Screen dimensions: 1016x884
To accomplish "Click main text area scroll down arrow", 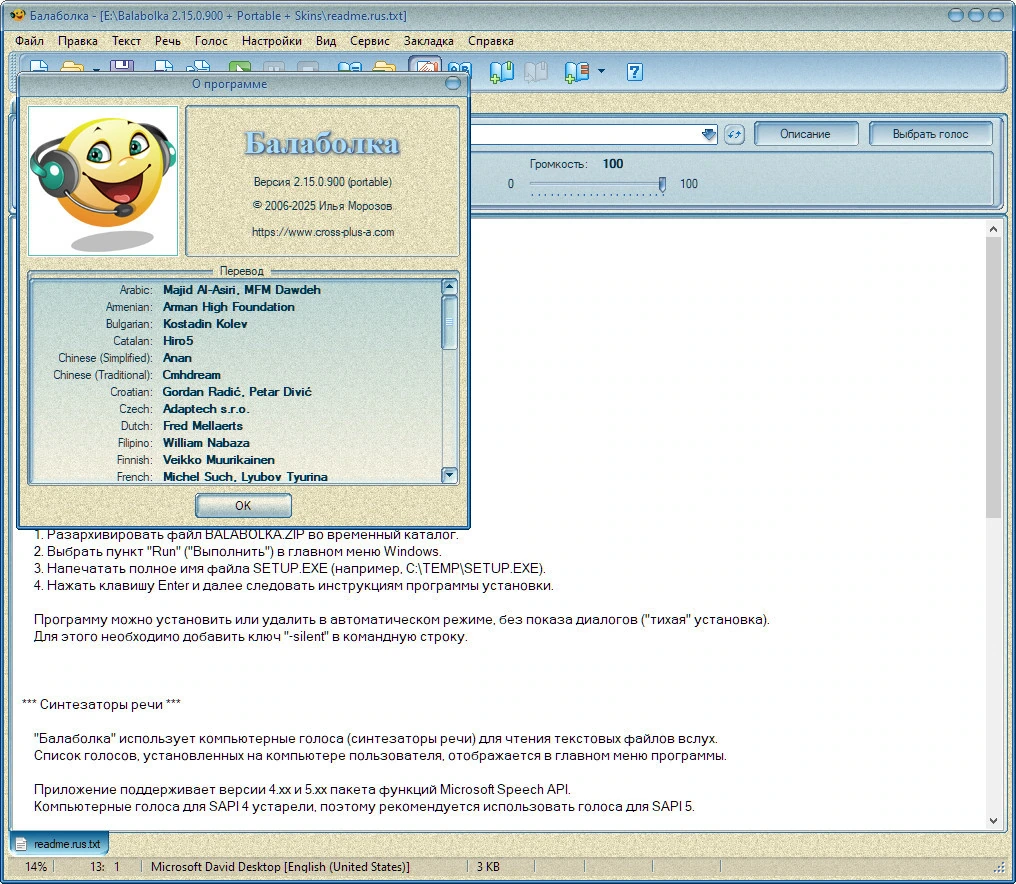I will coord(993,820).
